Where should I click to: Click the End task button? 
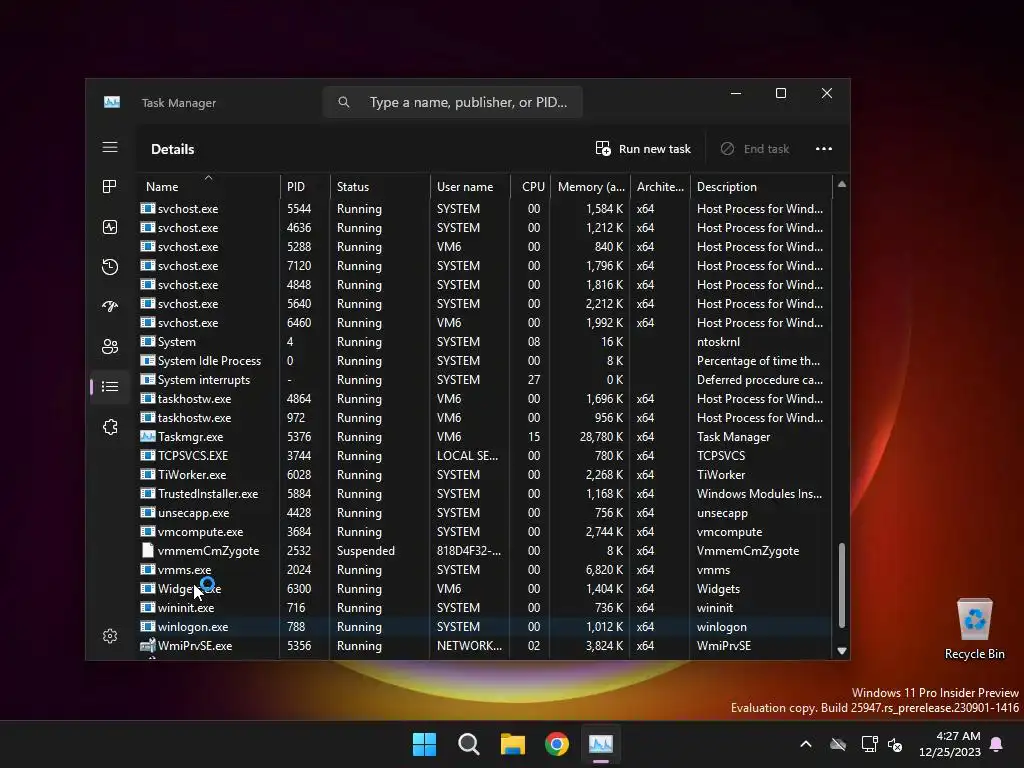[x=755, y=149]
